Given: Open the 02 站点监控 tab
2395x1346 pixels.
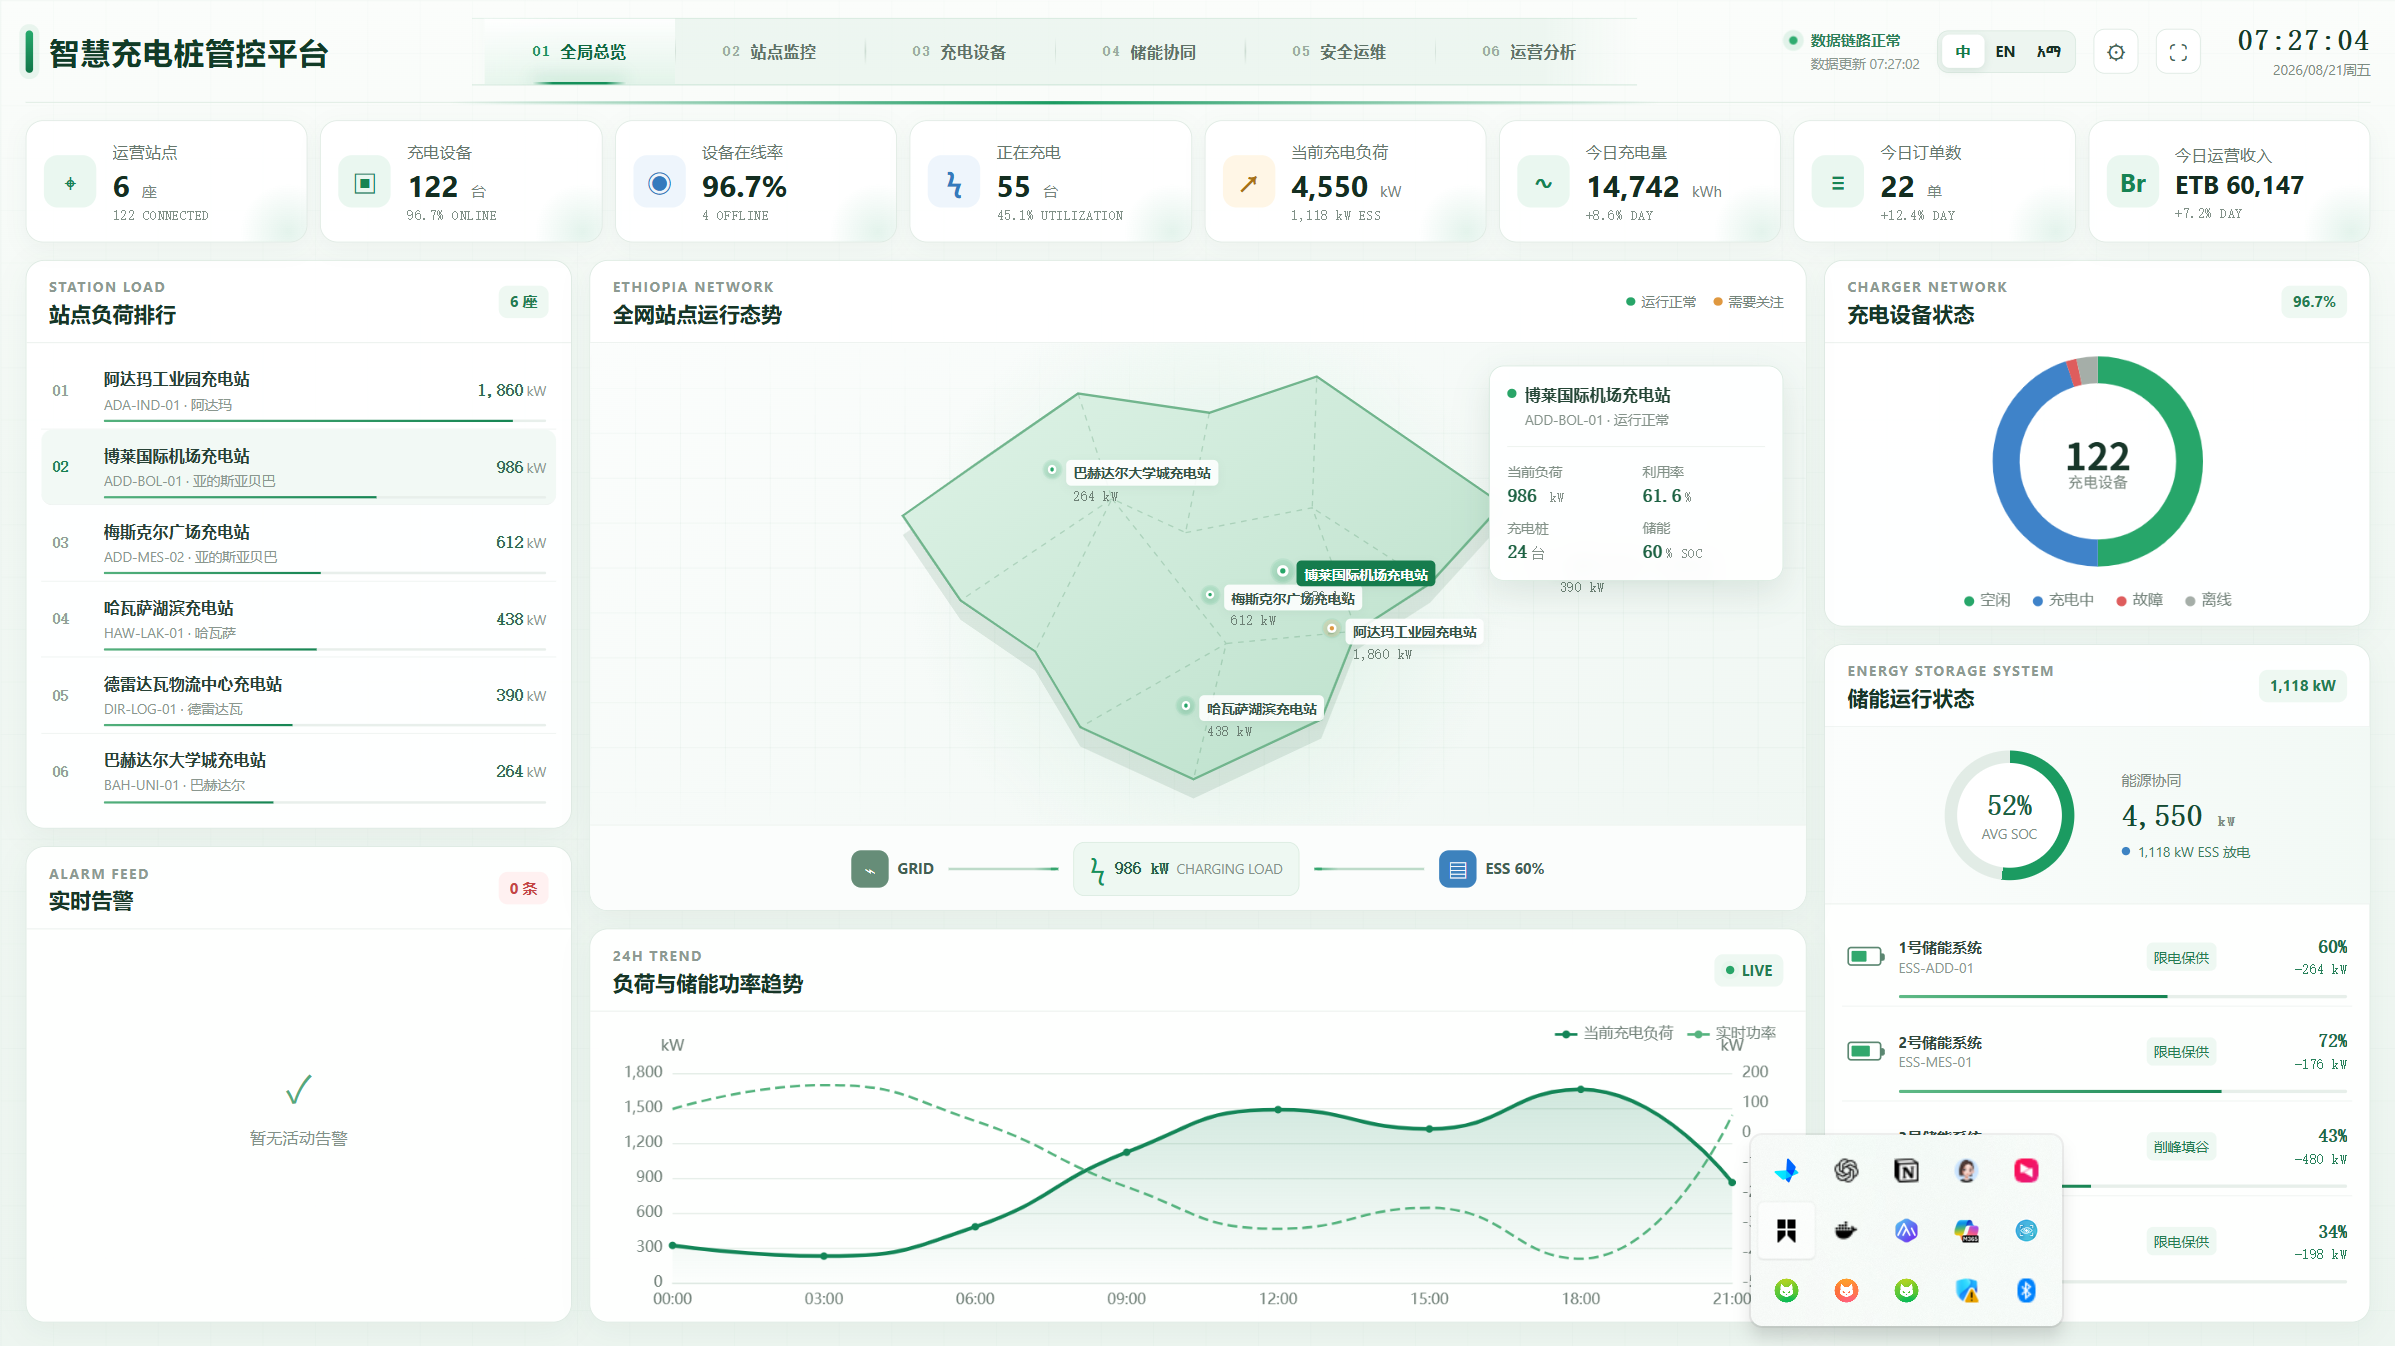Looking at the screenshot, I should pos(769,52).
